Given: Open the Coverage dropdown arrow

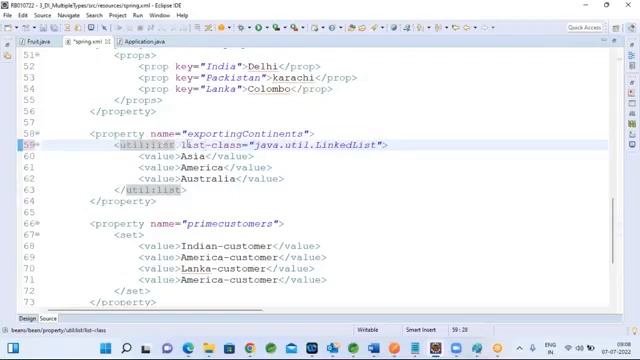Looking at the screenshot, I should 284,28.
